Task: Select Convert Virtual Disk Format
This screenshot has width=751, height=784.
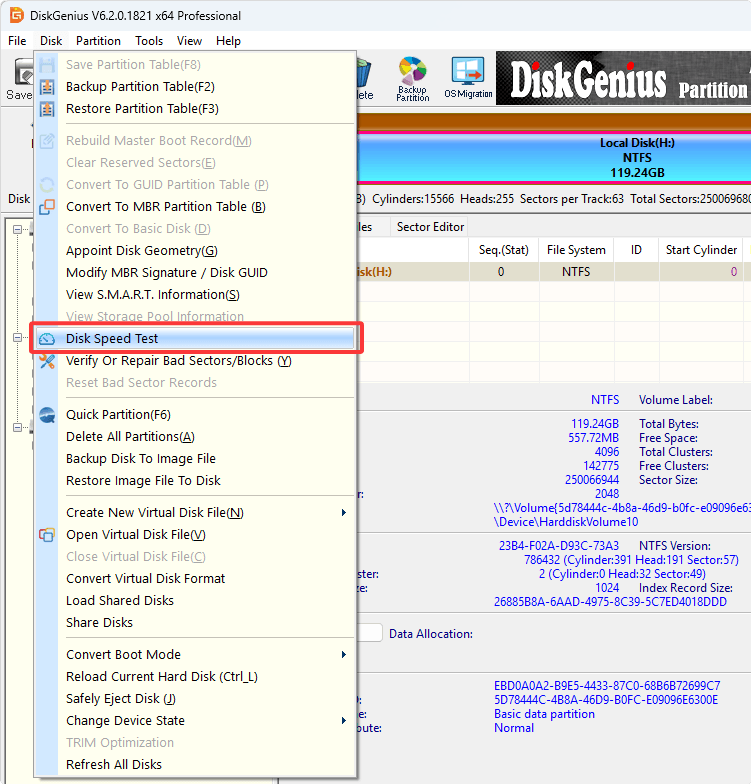Action: coord(196,578)
